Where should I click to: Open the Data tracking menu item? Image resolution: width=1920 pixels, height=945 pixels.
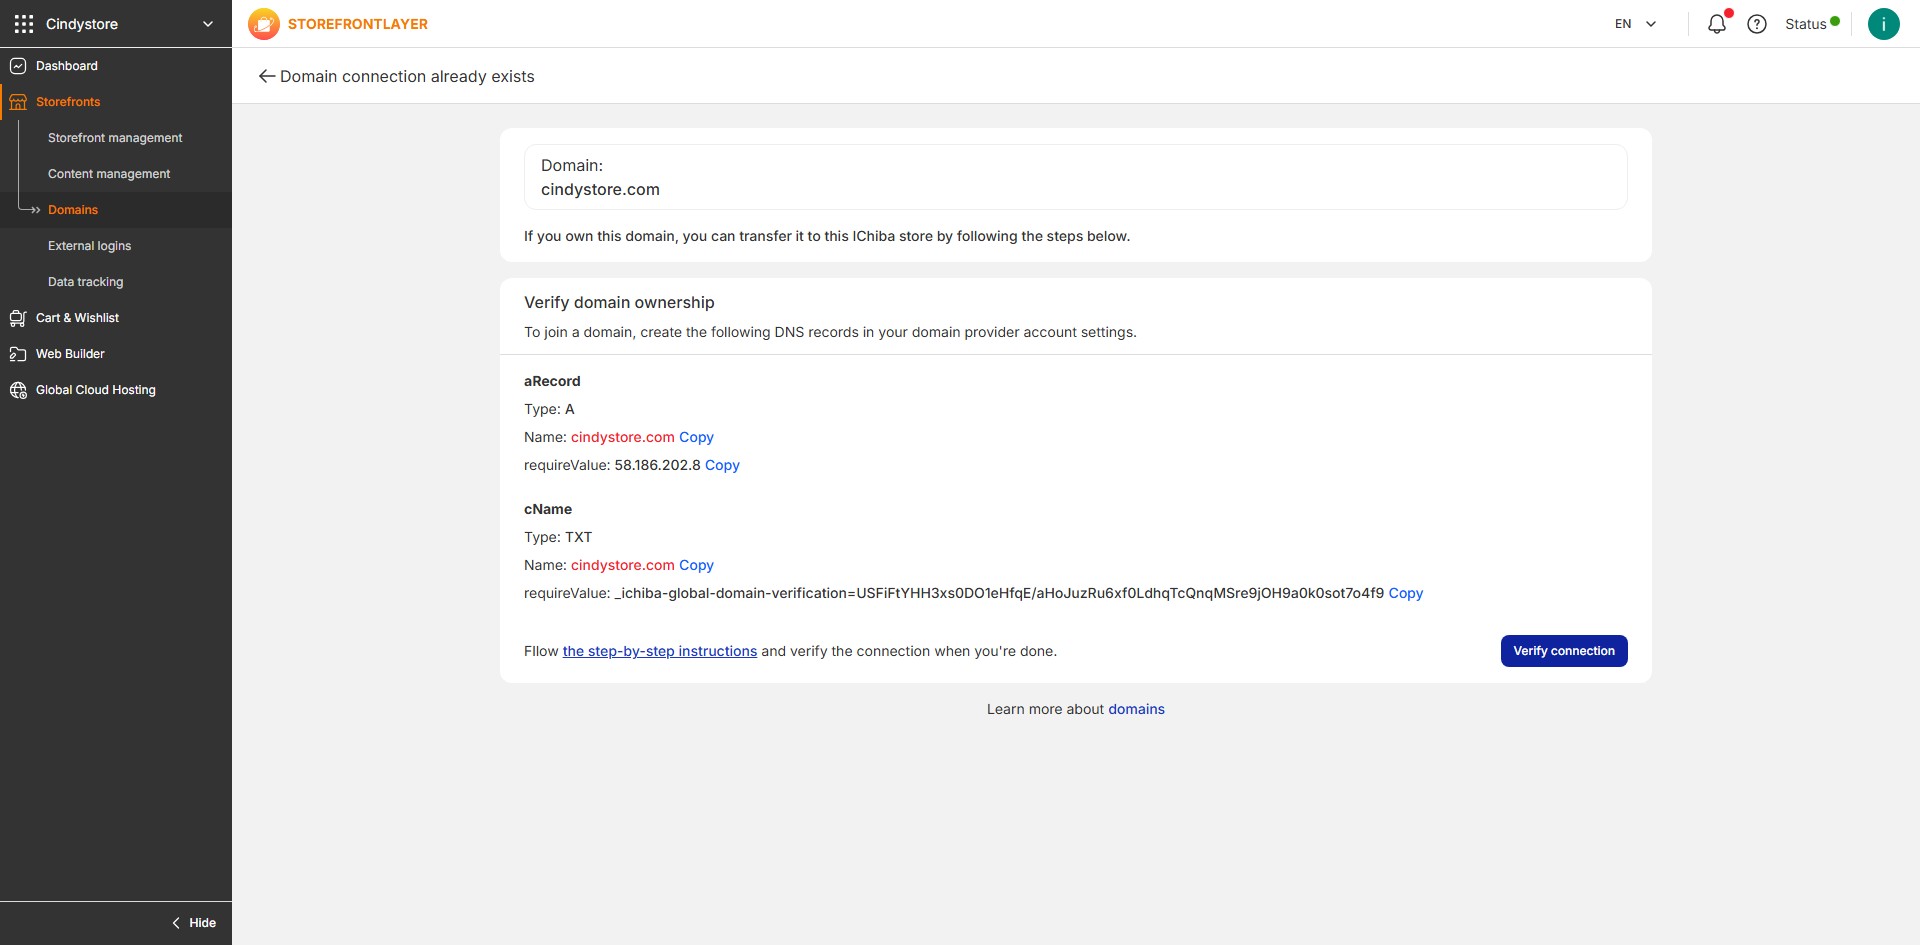coord(85,282)
